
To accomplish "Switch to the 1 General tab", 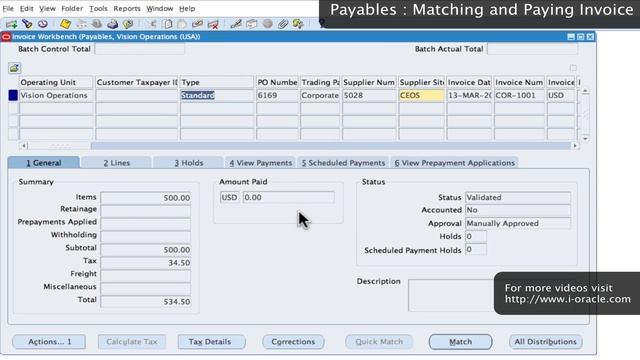I will coord(44,162).
